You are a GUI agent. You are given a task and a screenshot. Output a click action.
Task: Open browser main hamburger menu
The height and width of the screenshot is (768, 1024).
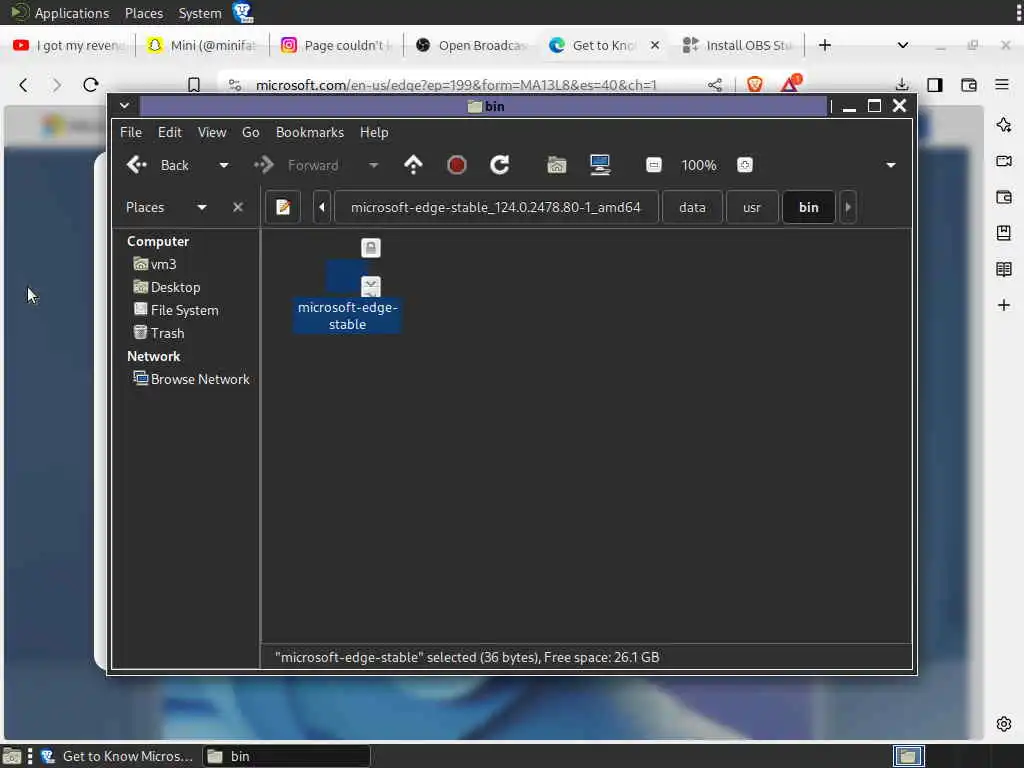point(1002,85)
